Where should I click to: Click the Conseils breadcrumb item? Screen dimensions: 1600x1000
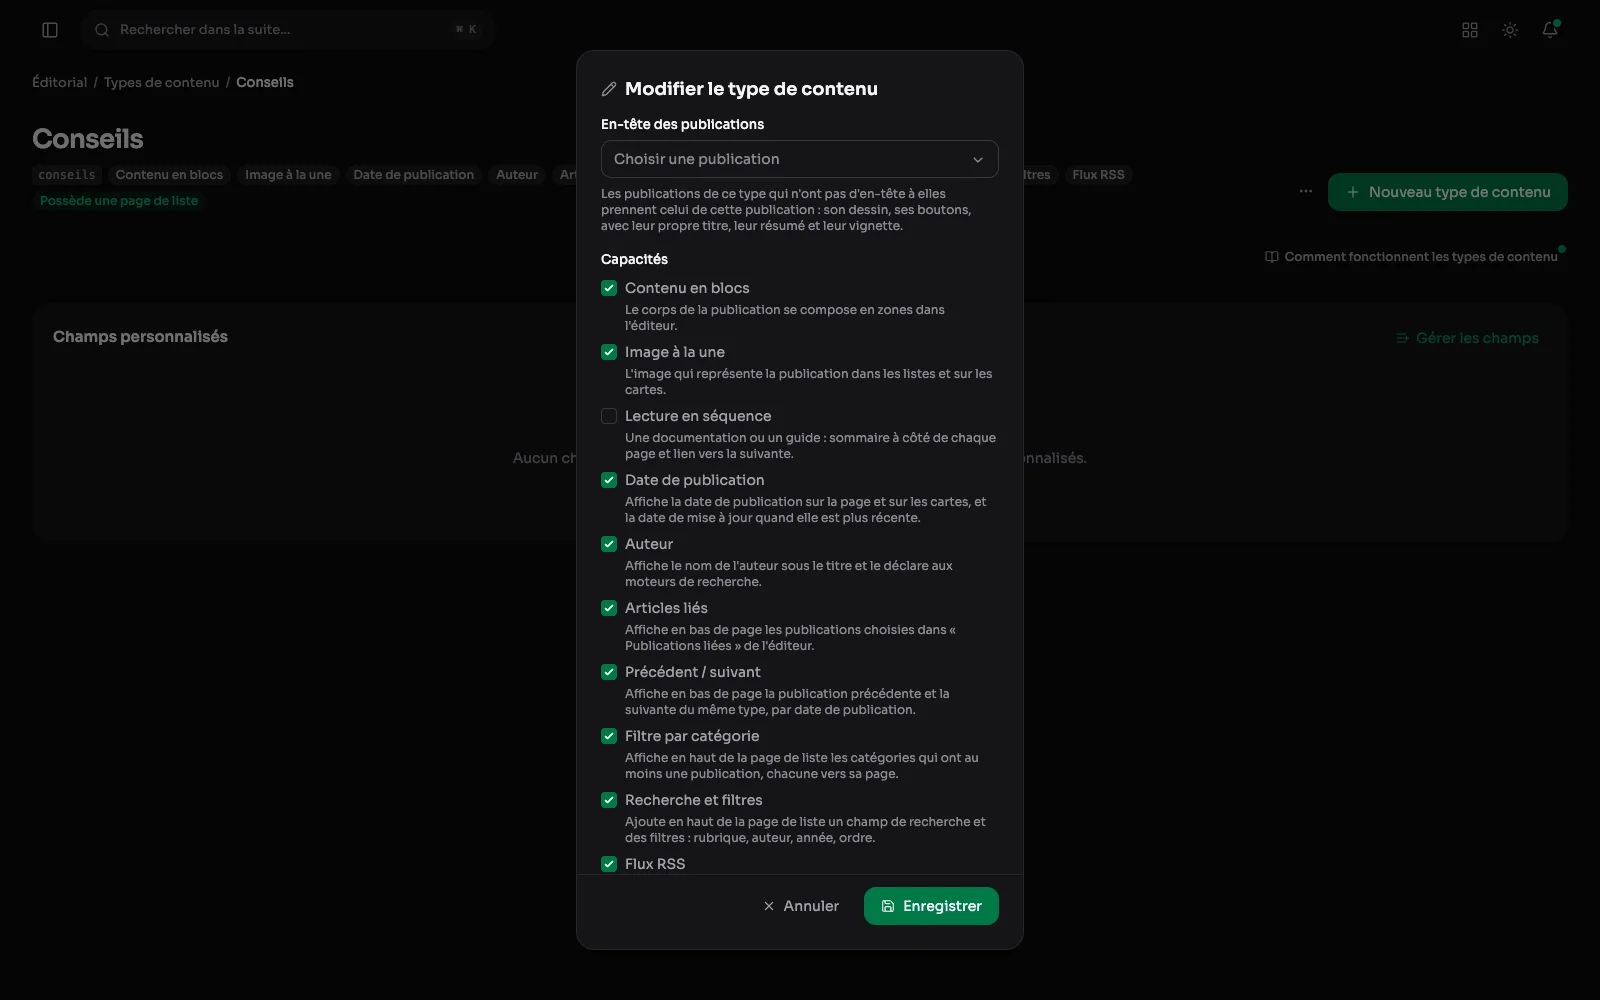(265, 82)
